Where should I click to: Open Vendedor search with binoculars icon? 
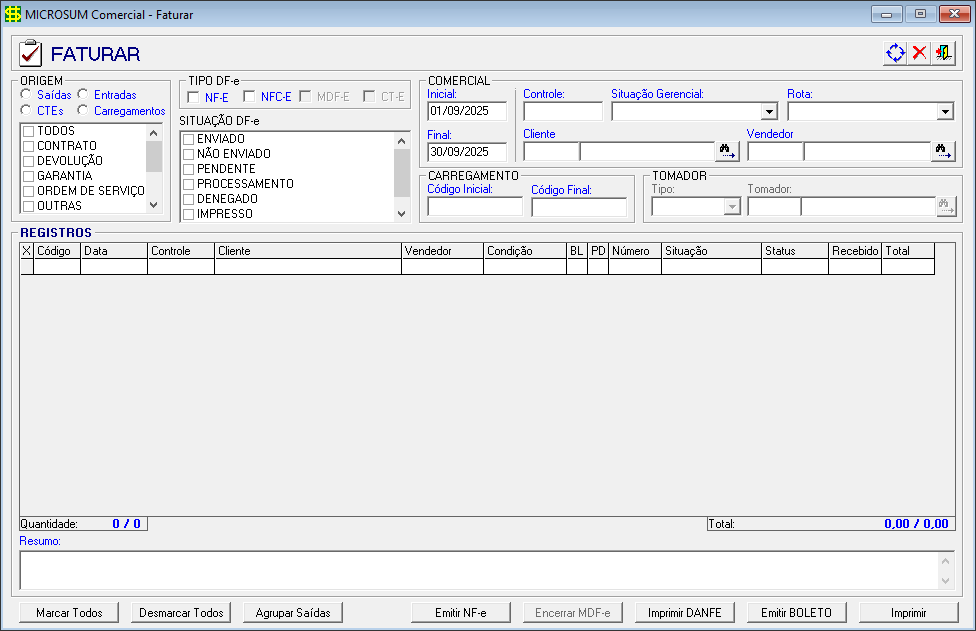943,151
